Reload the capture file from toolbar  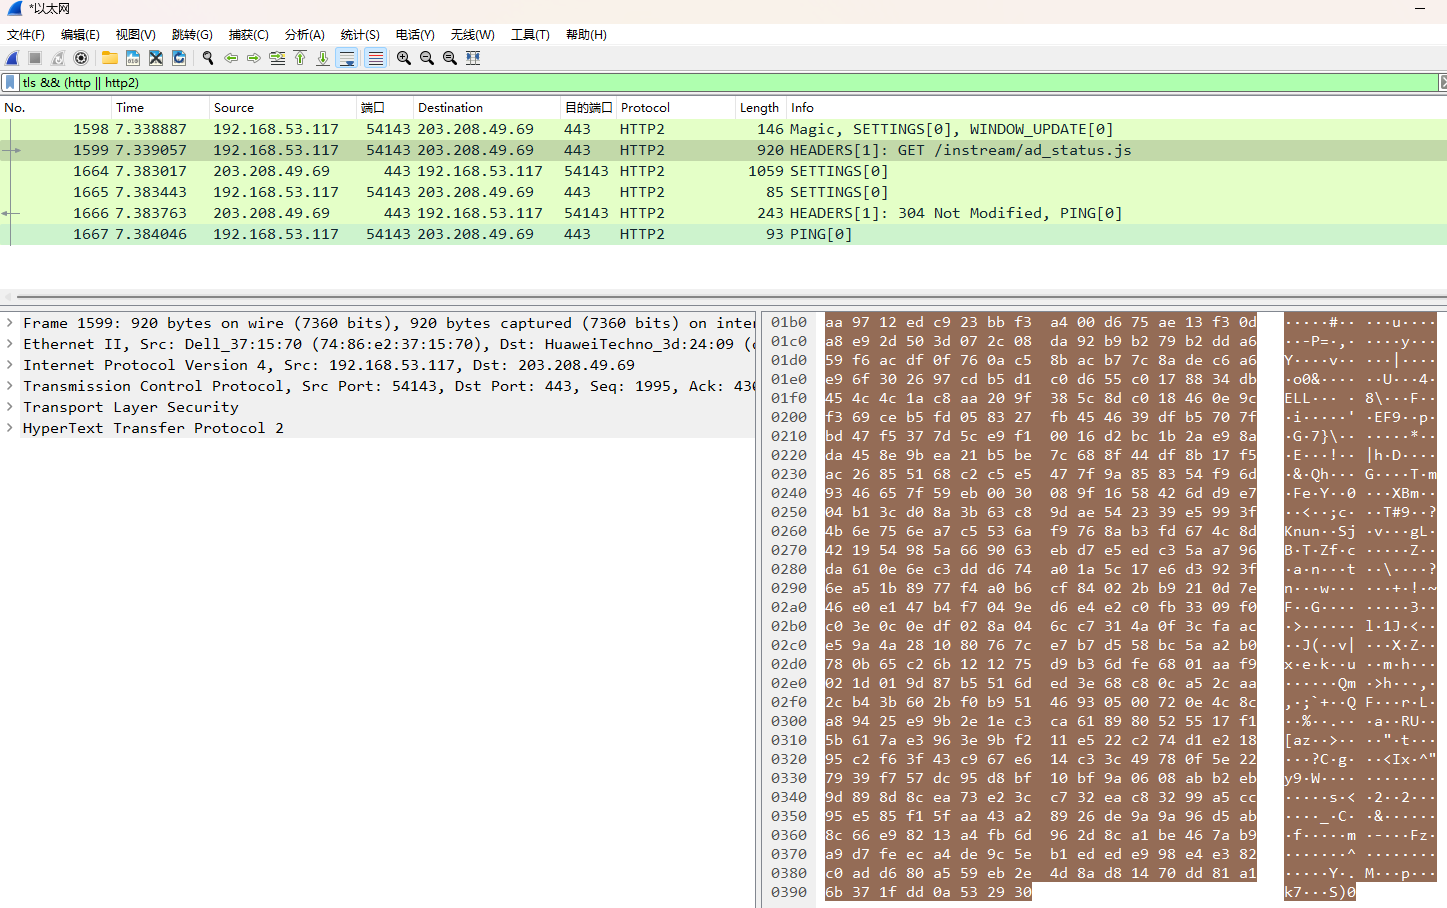(179, 58)
